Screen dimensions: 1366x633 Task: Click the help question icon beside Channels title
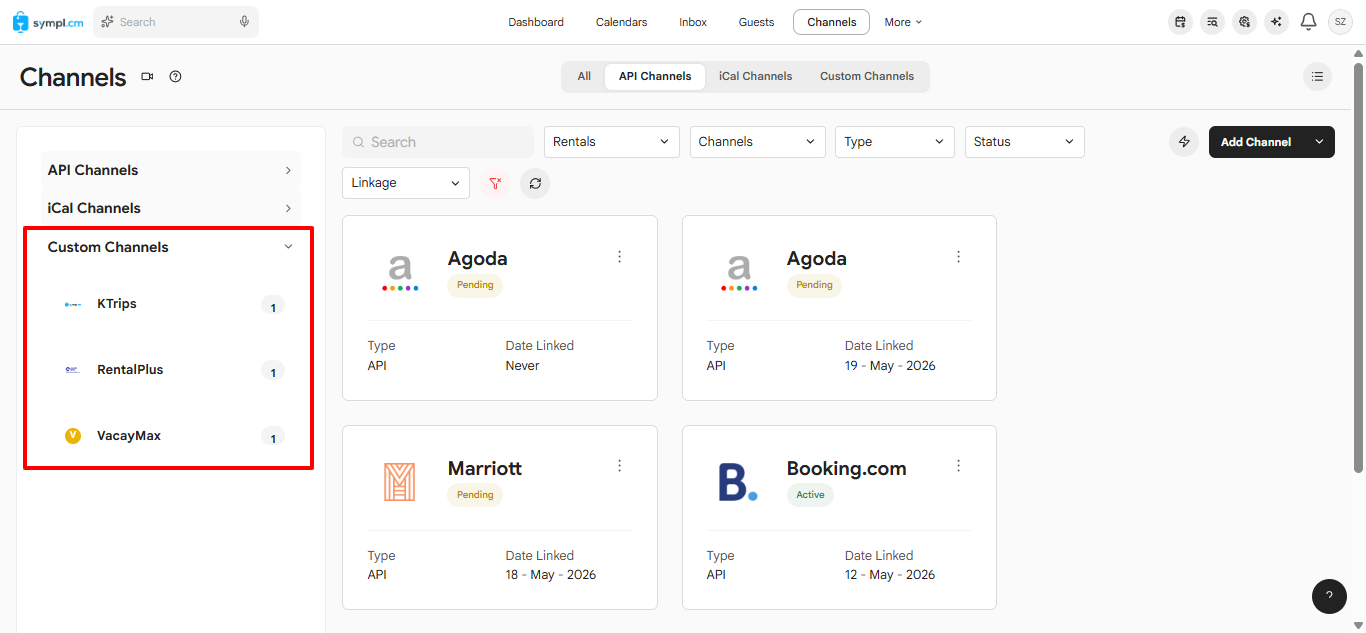(176, 77)
